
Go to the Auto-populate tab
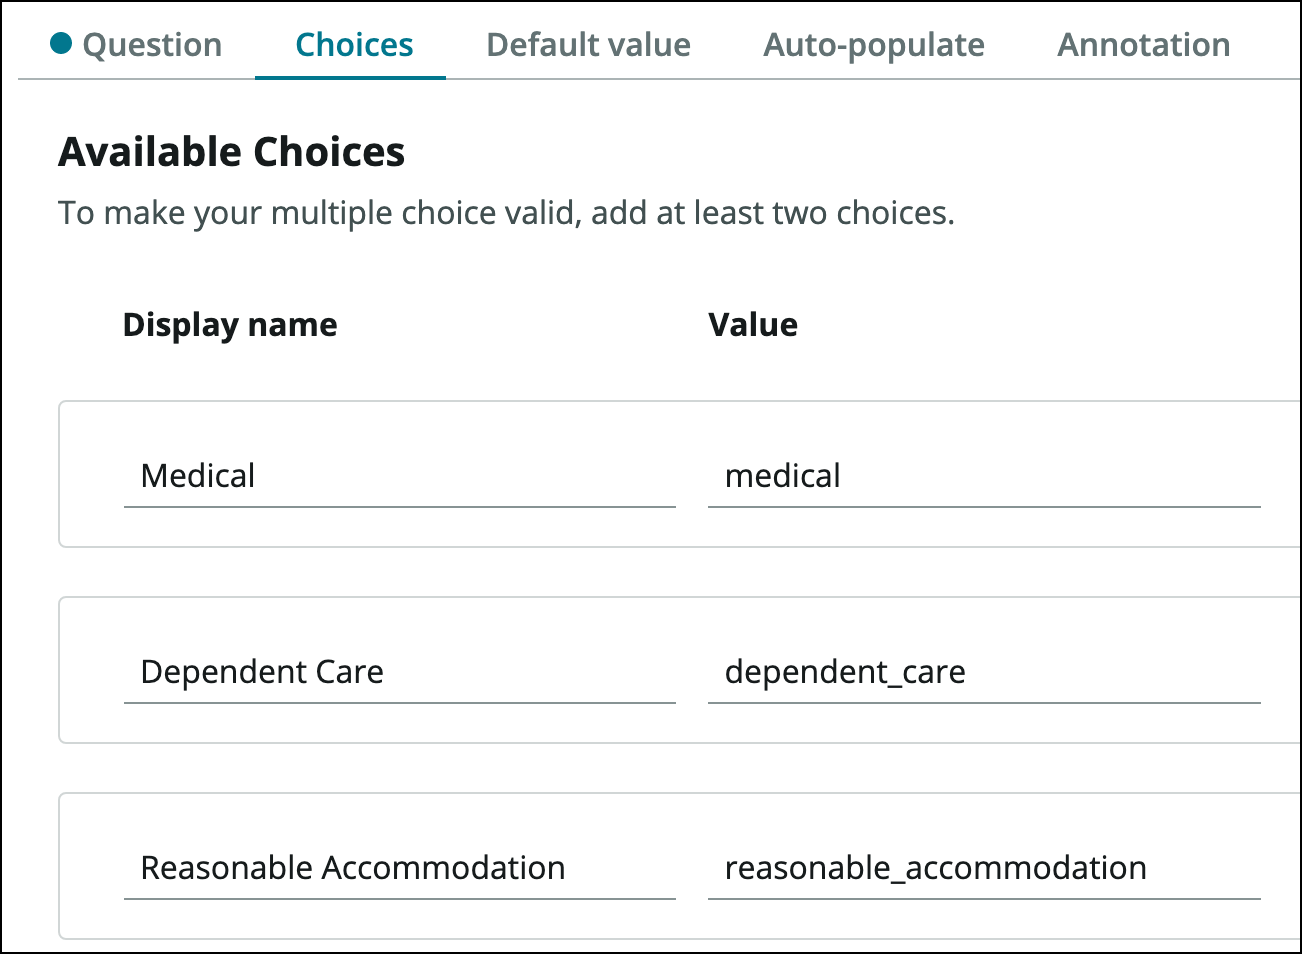click(873, 45)
